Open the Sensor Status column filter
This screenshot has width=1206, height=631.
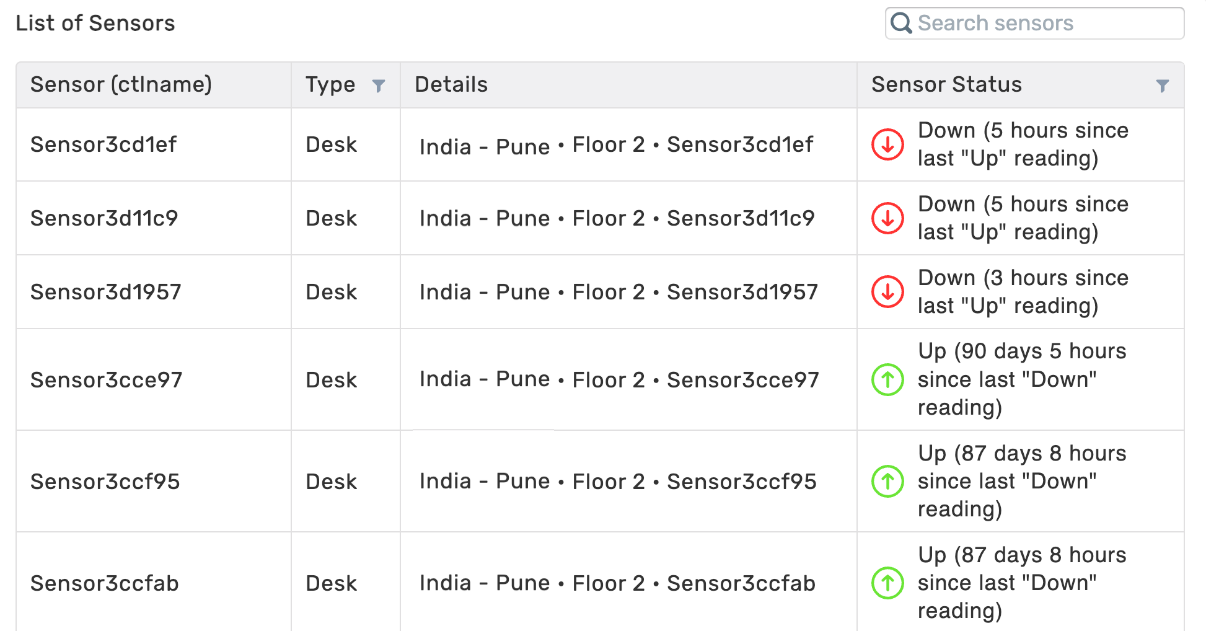[1162, 86]
